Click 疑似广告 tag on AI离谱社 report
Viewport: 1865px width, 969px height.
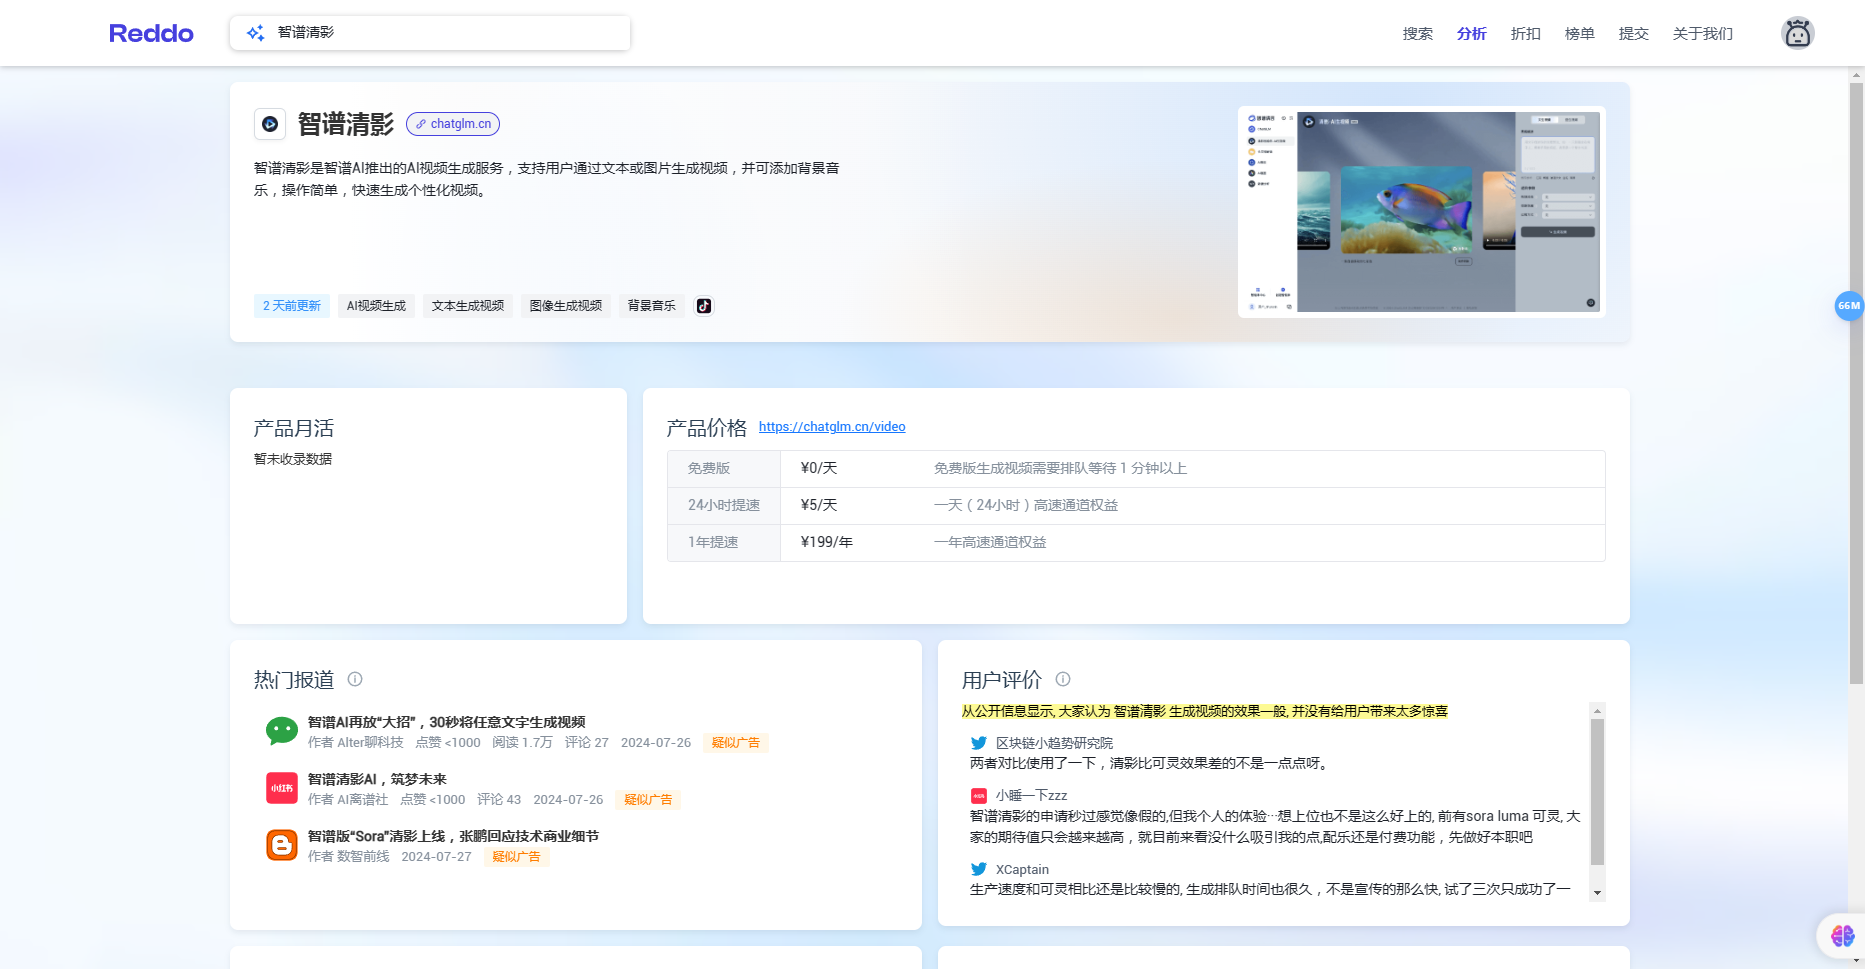point(648,800)
